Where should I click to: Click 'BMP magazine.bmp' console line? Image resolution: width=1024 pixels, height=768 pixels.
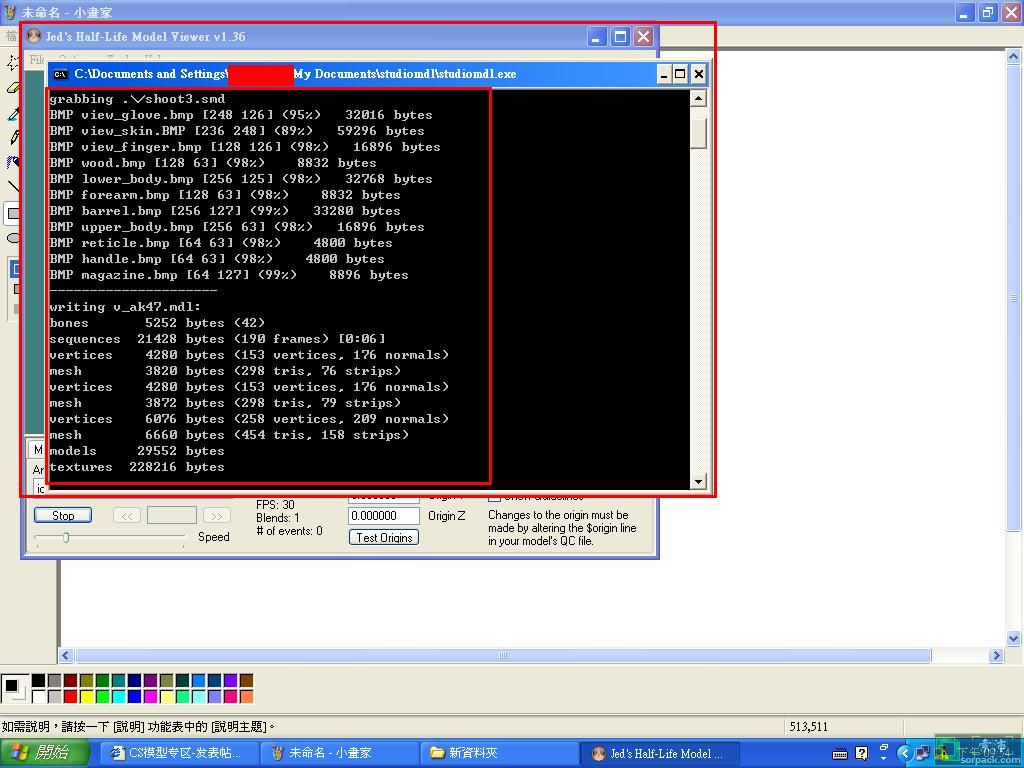tap(229, 275)
